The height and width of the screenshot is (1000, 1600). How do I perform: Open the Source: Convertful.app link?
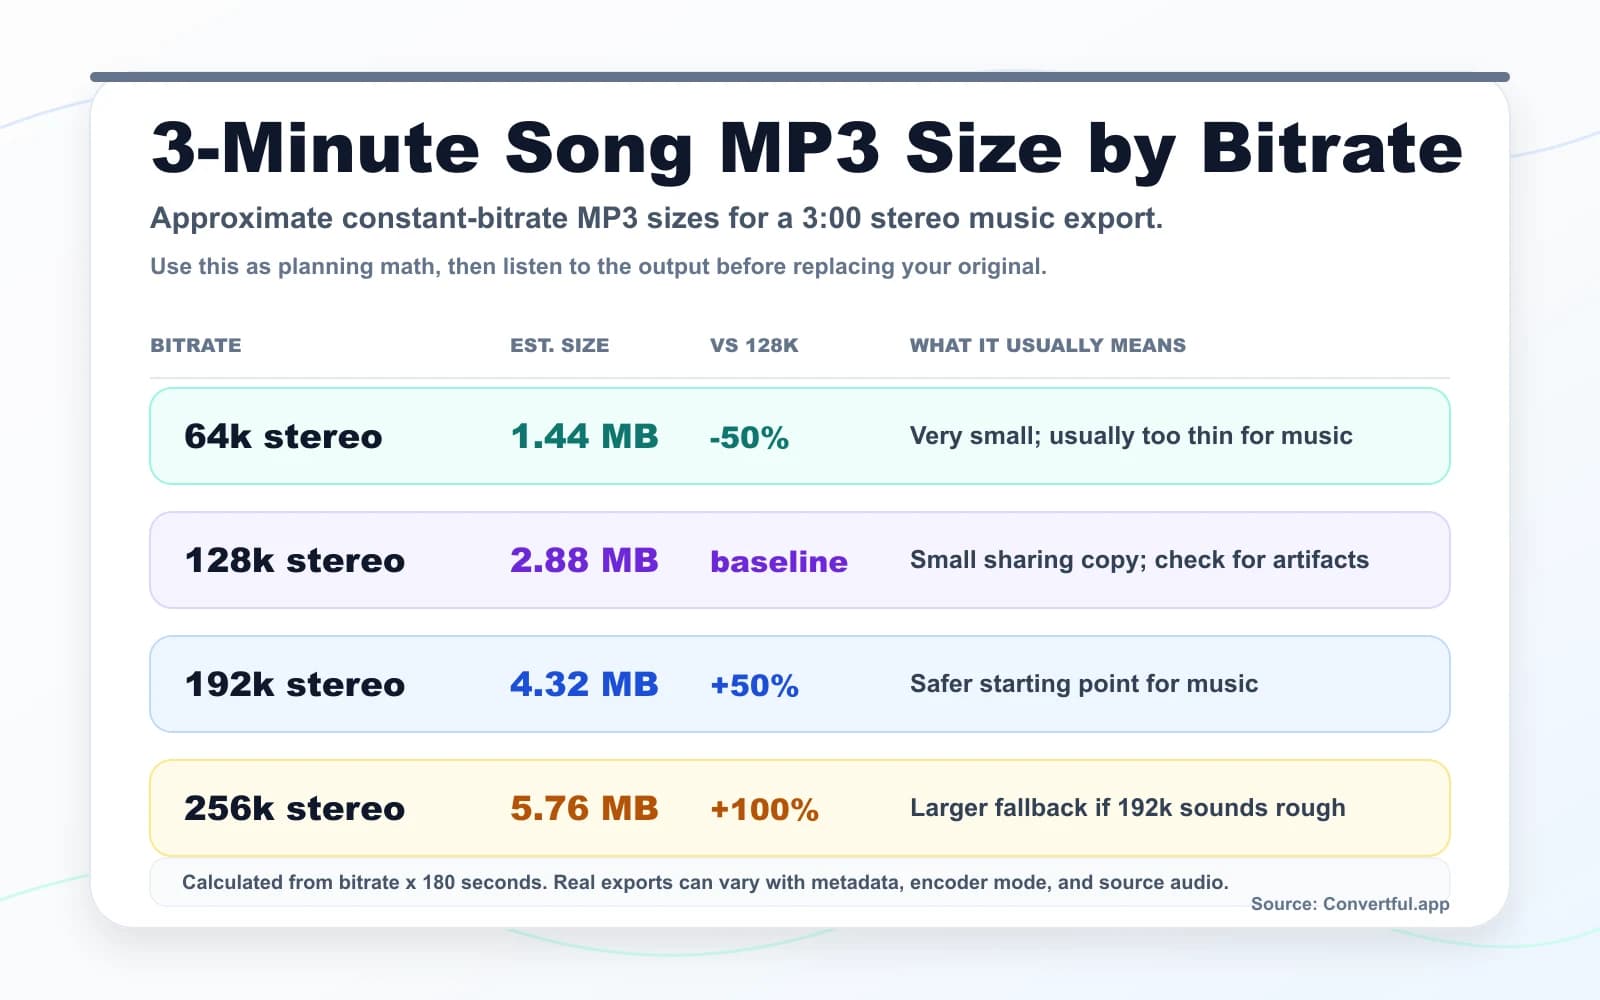coord(1350,903)
